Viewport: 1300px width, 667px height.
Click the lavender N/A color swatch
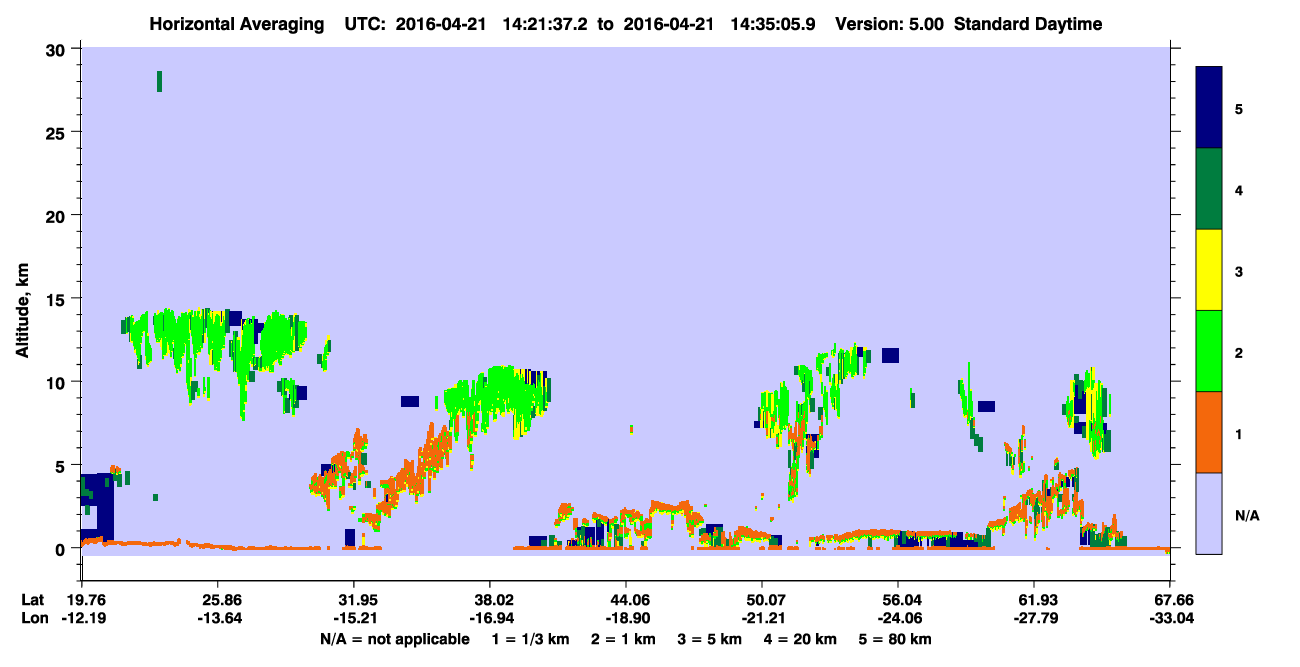(x=1209, y=513)
